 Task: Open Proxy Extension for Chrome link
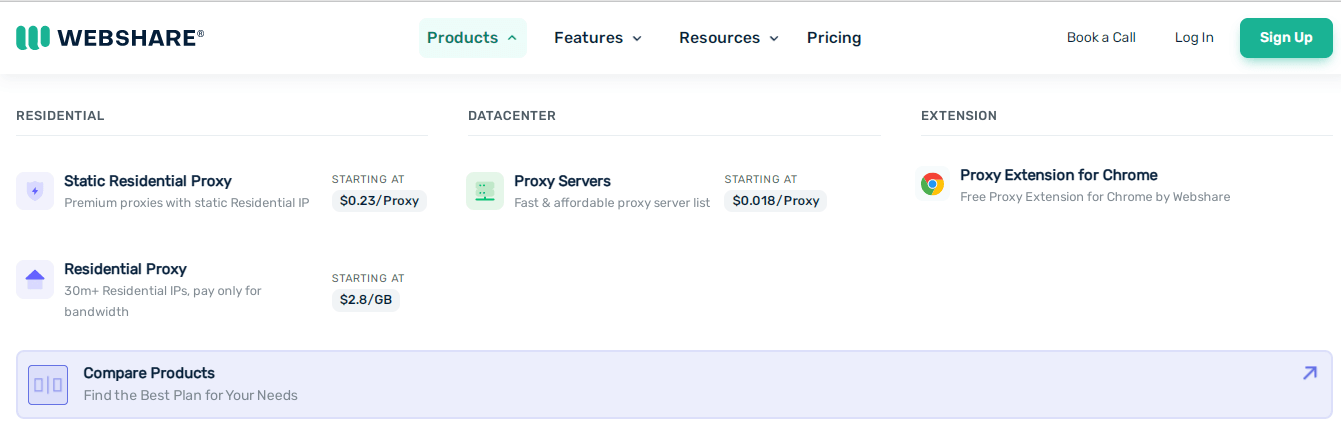click(1058, 175)
